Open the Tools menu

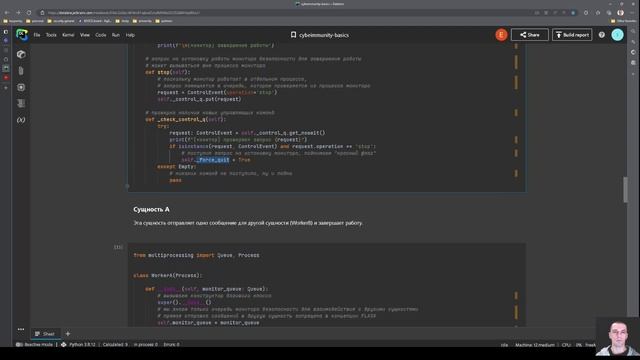pyautogui.click(x=51, y=35)
